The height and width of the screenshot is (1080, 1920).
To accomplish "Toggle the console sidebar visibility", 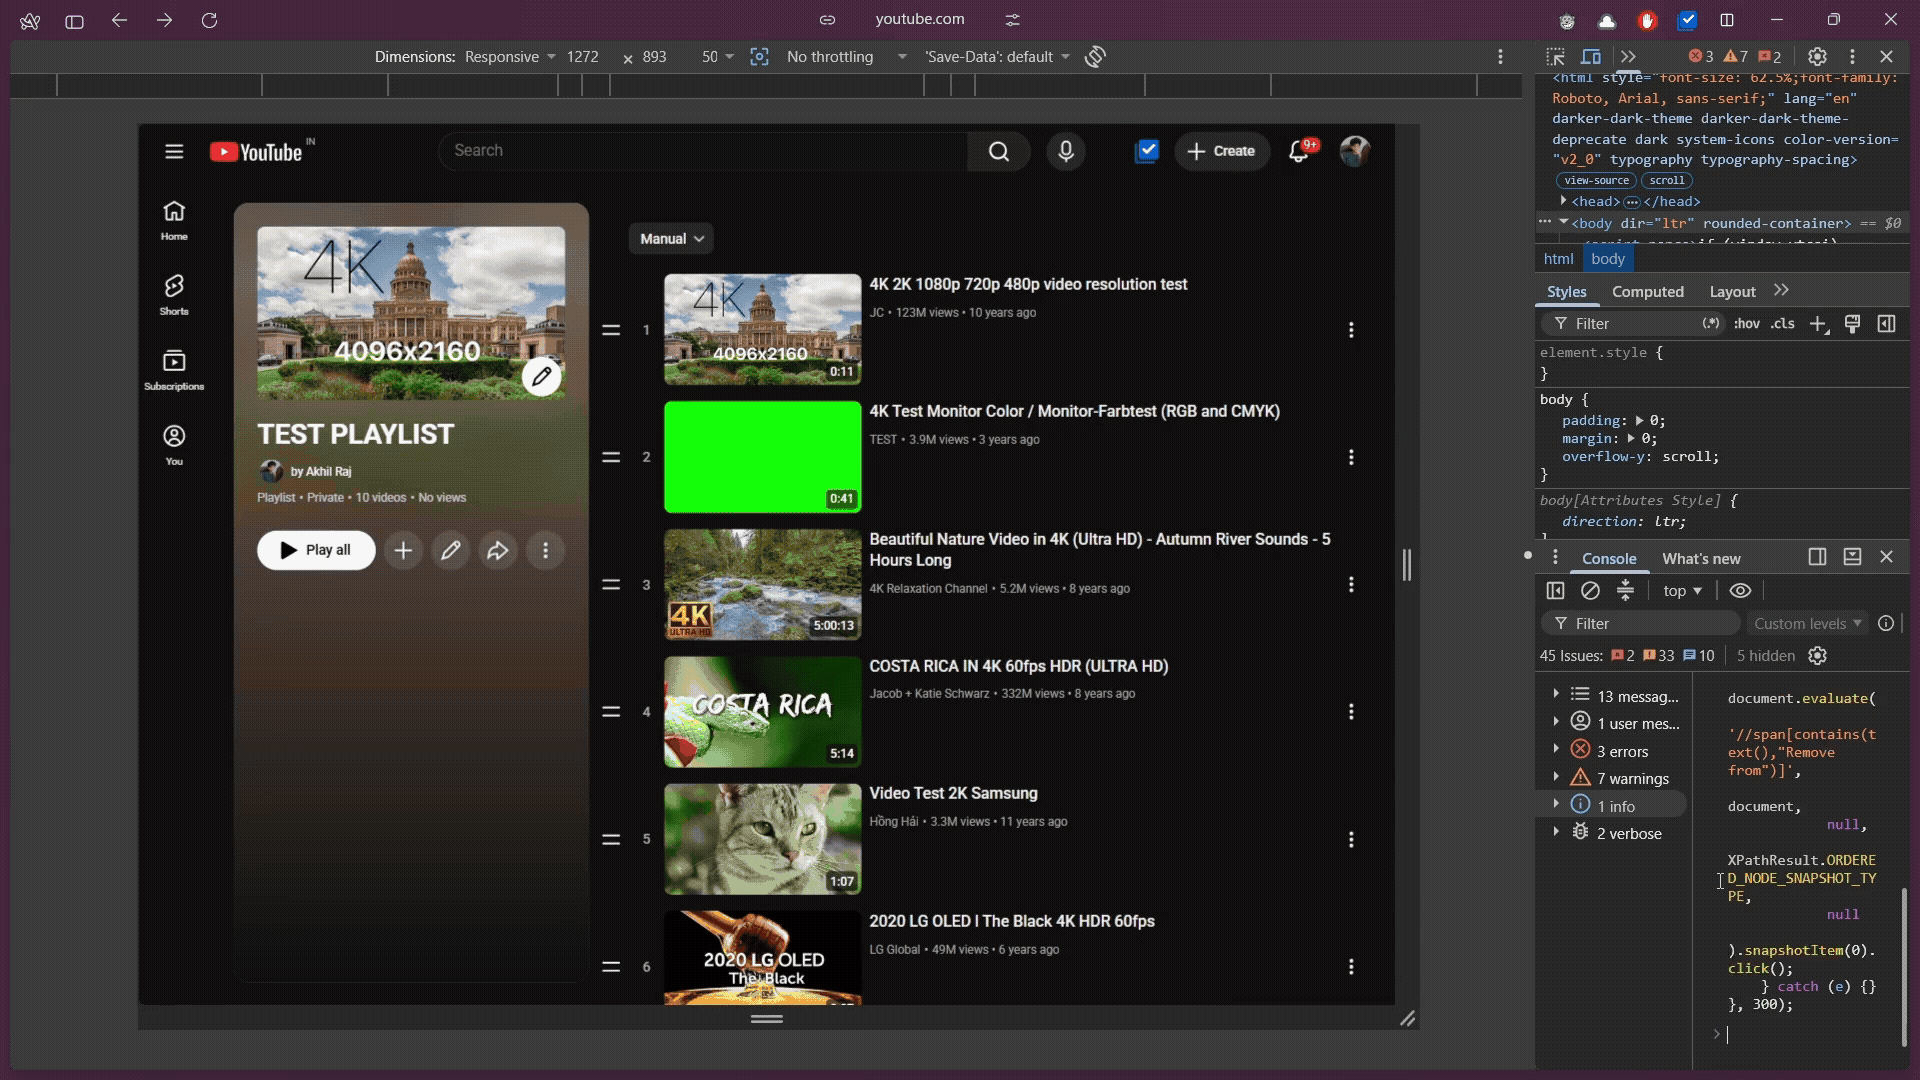I will click(1555, 591).
